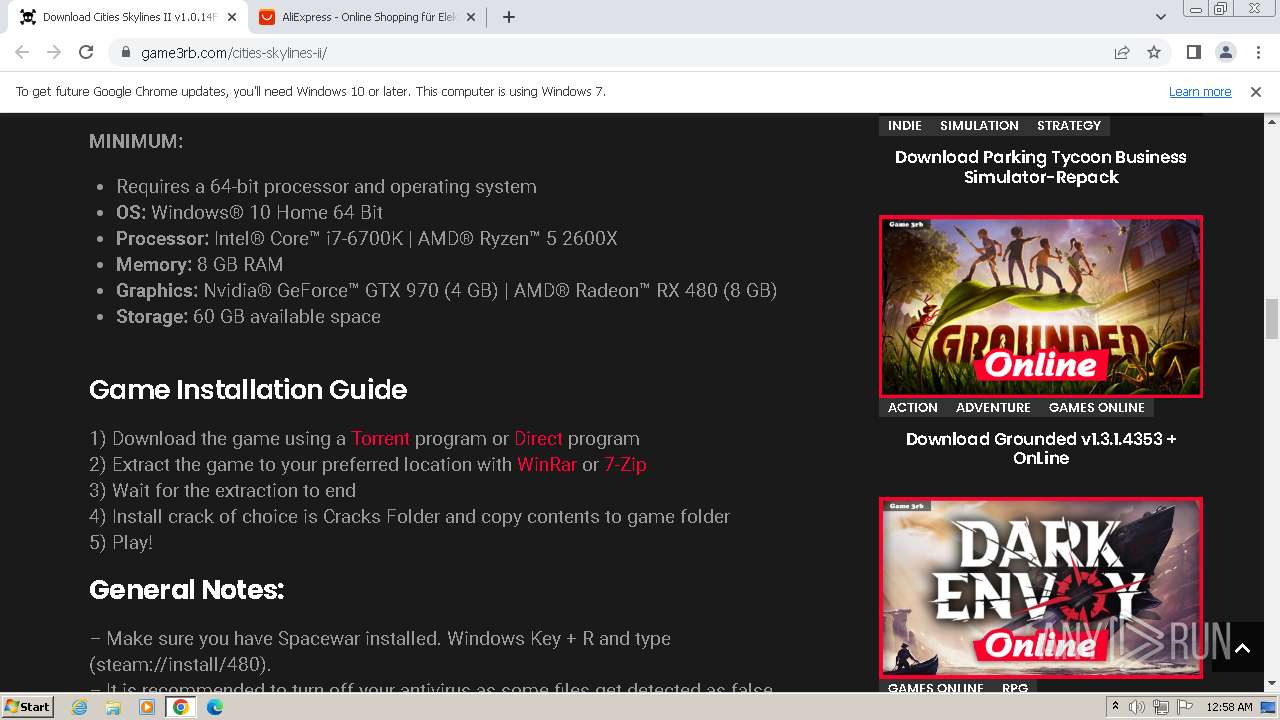
Task: Open Chrome side panel
Action: pyautogui.click(x=1193, y=52)
